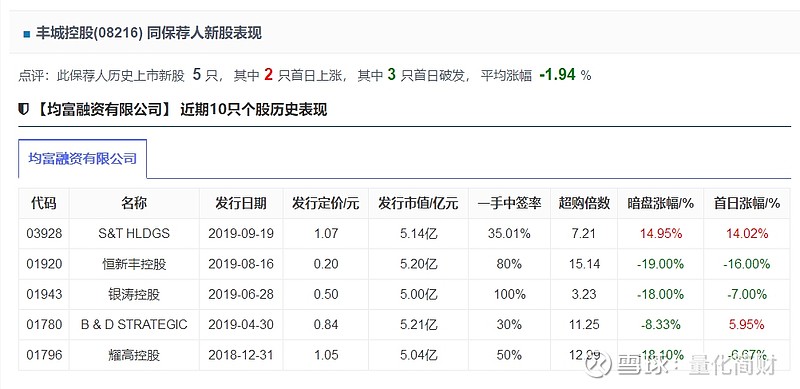Click allotment rate 50%

(x=509, y=354)
